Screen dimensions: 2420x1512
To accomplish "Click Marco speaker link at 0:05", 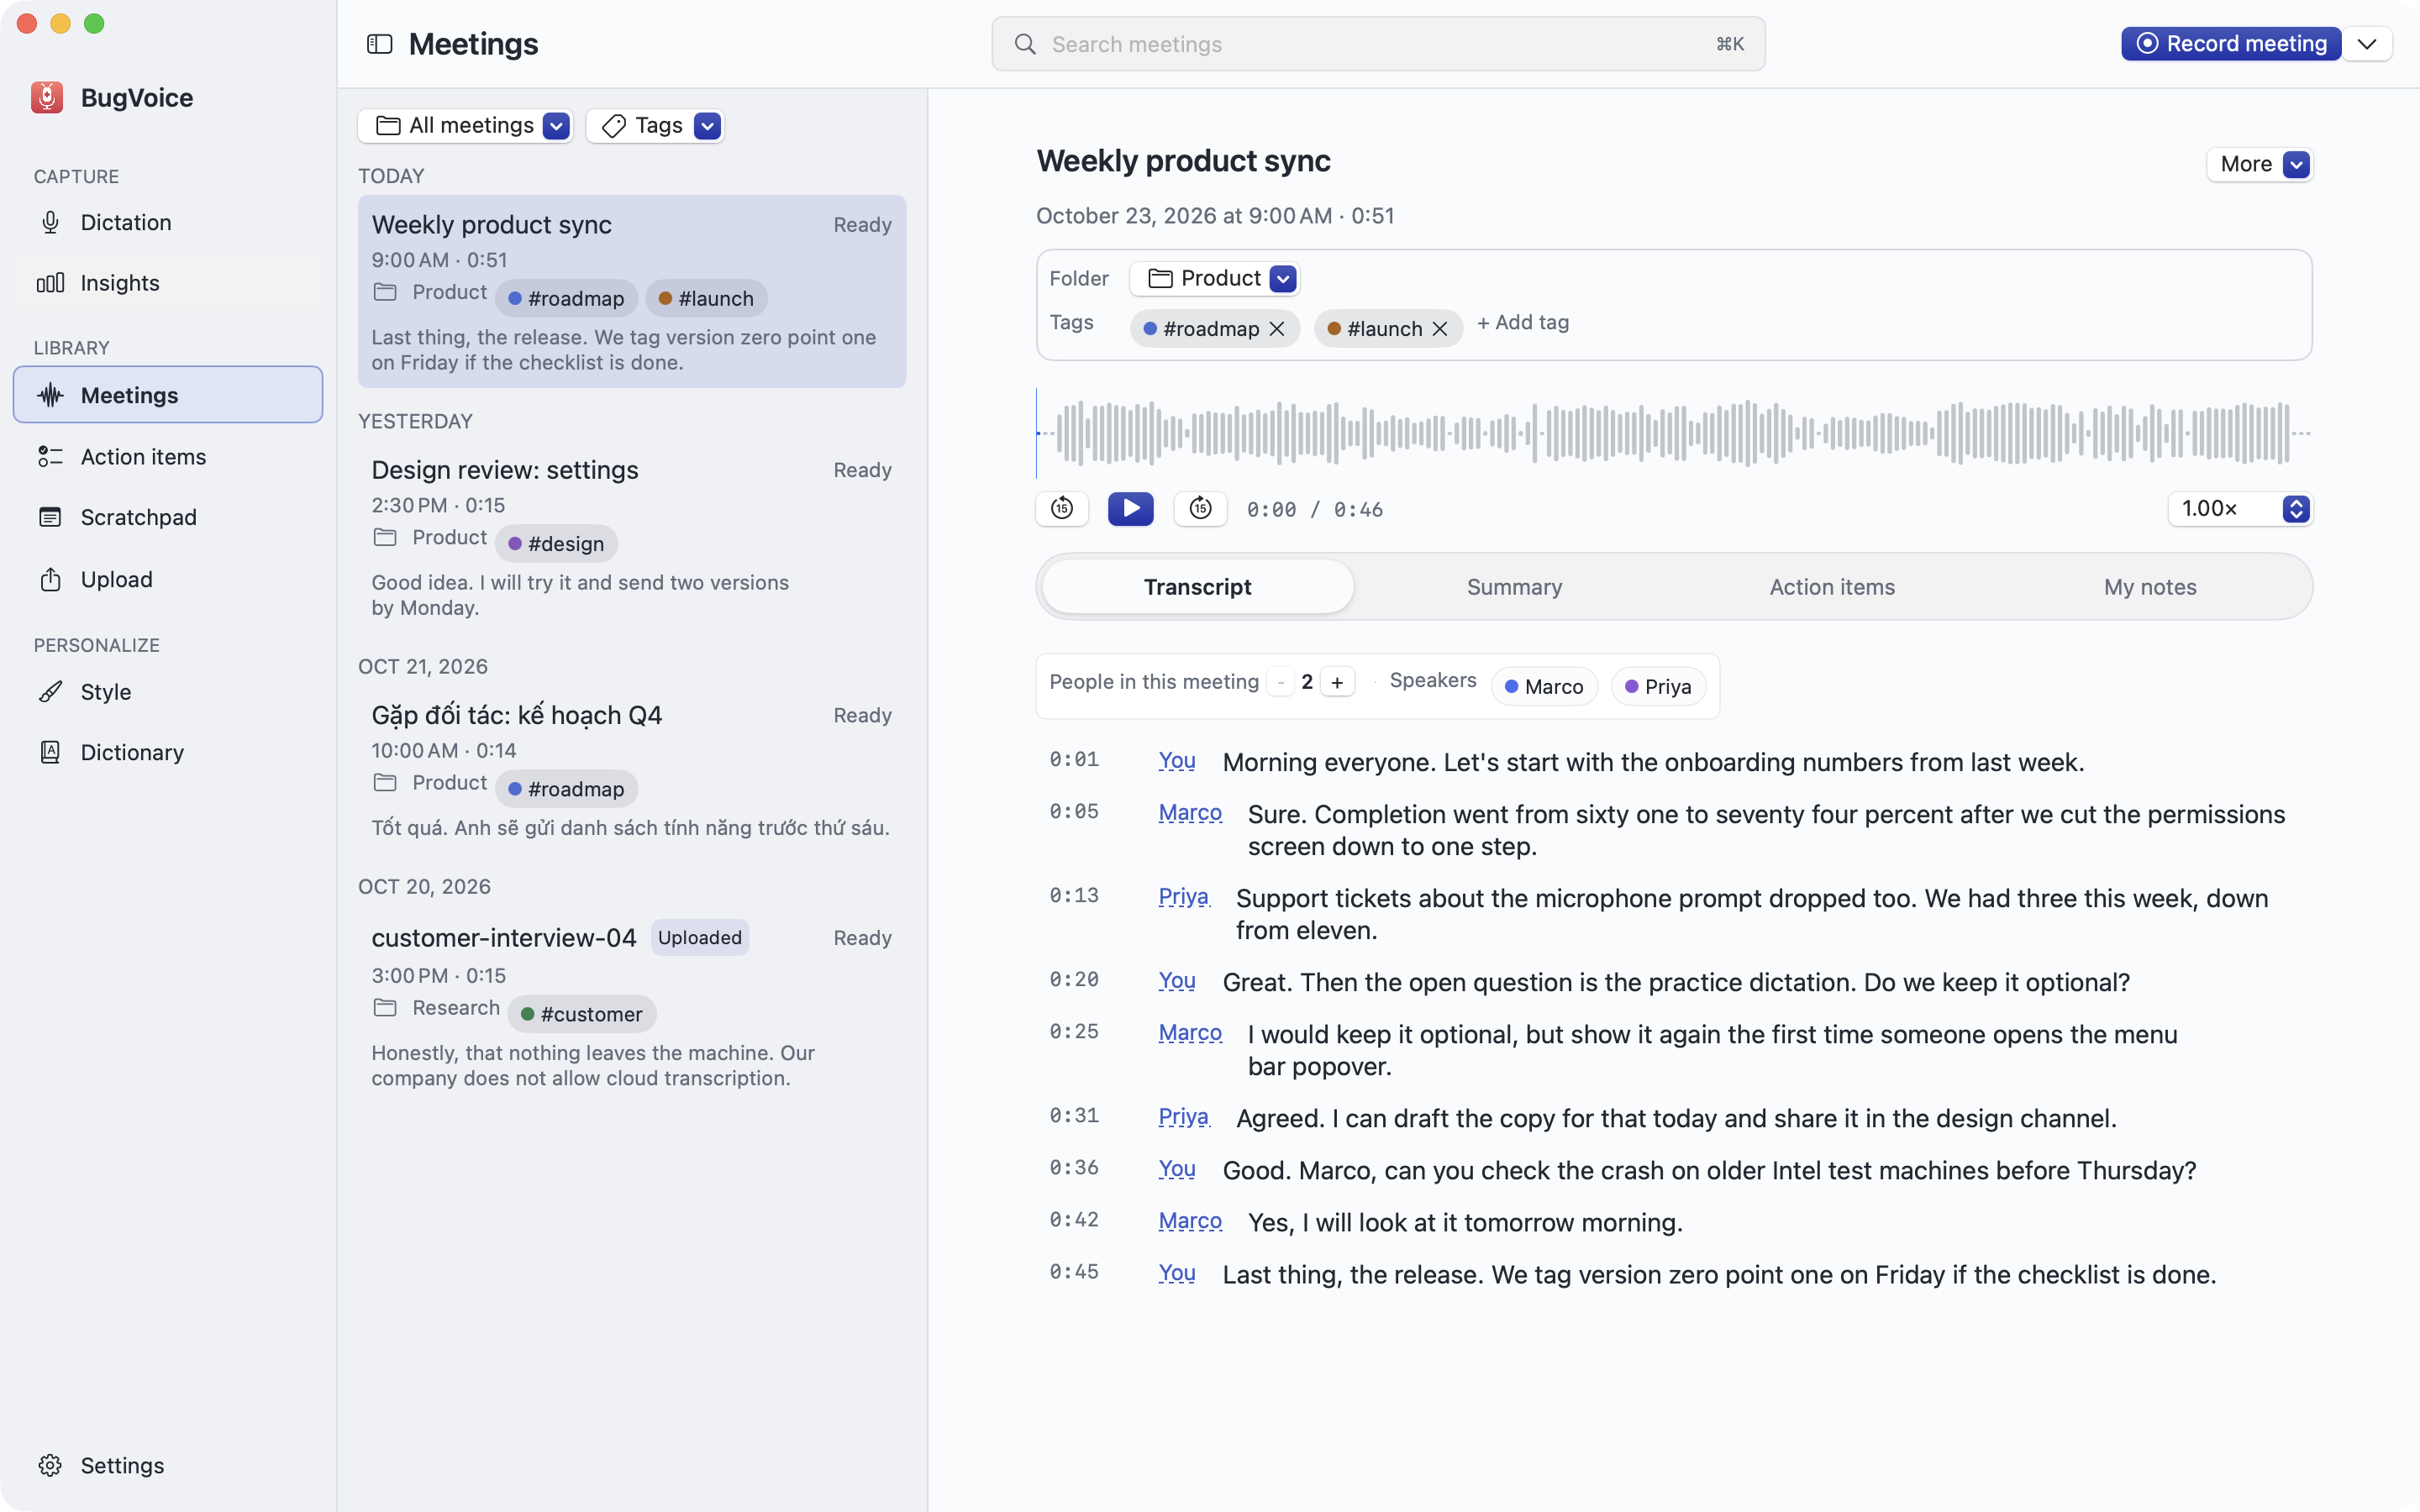I will [x=1190, y=813].
